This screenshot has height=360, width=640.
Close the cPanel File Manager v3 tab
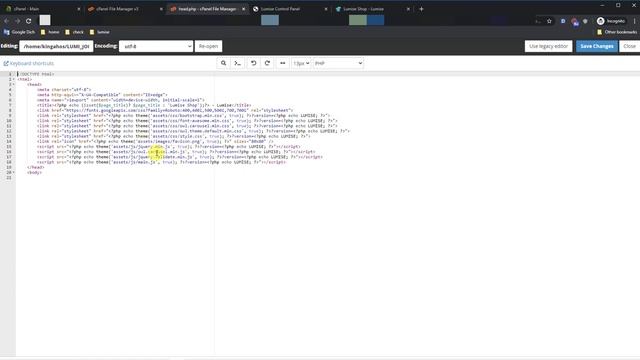coord(161,9)
